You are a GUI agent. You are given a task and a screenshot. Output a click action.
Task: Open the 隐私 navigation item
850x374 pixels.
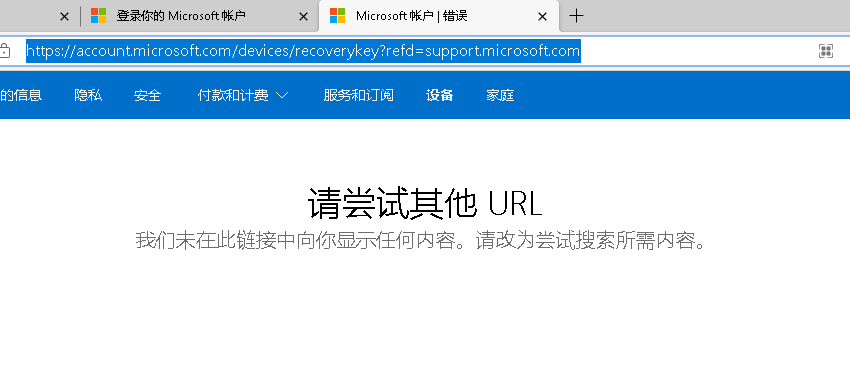pos(88,95)
